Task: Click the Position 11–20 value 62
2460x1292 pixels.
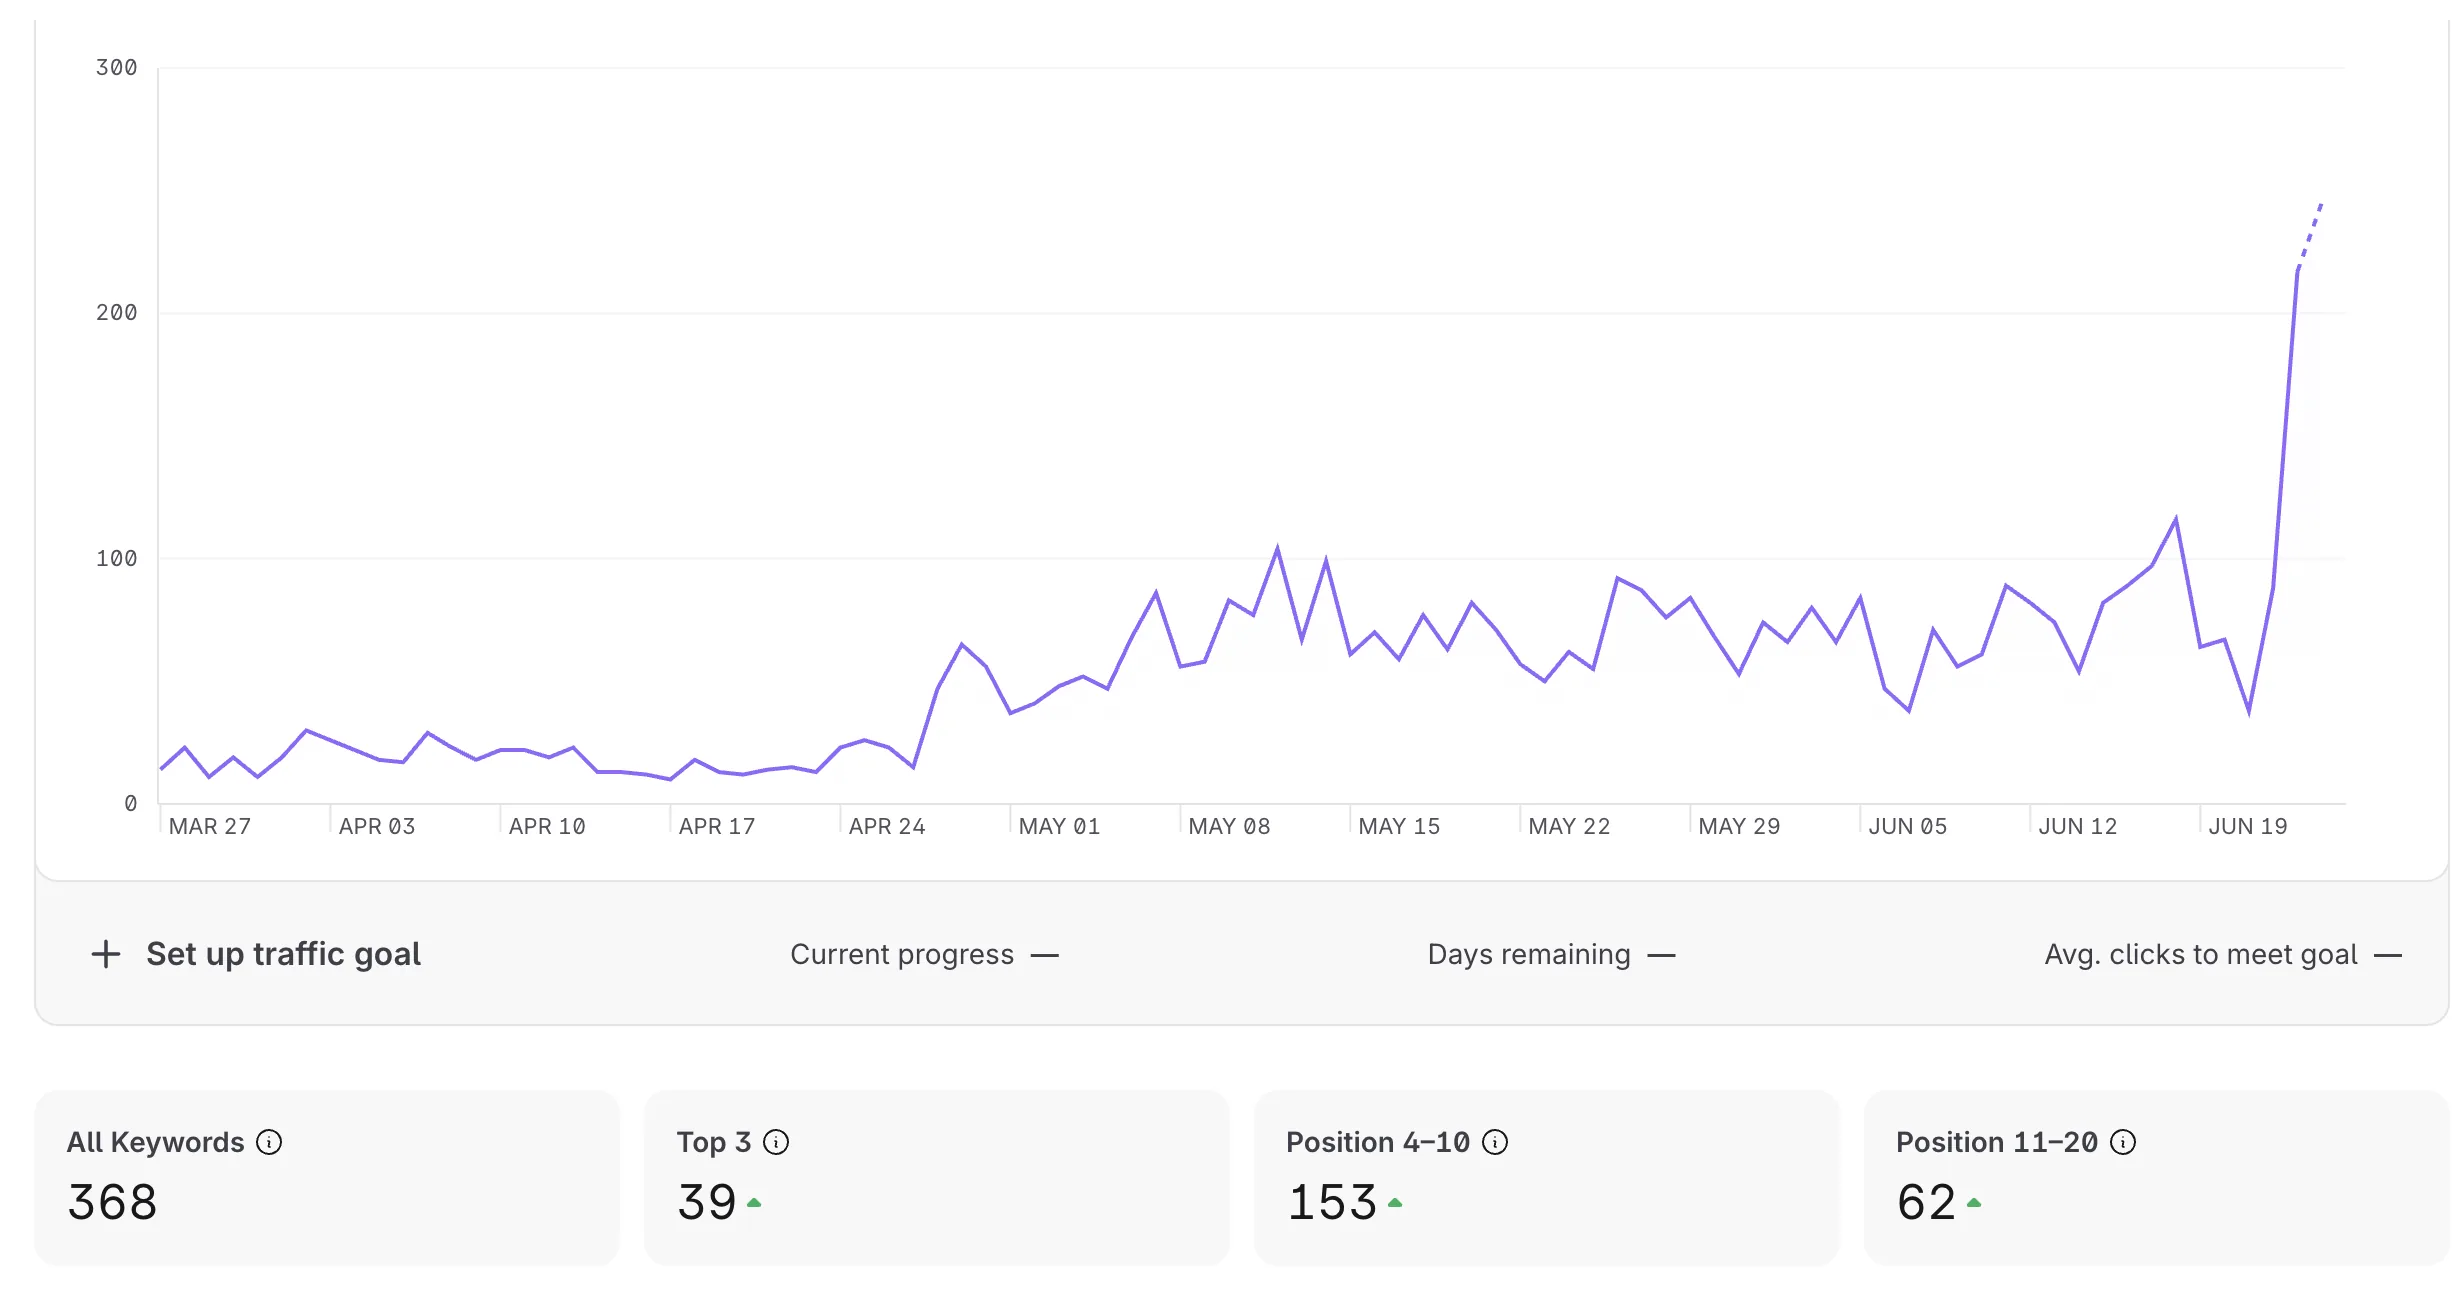Action: tap(1927, 1202)
